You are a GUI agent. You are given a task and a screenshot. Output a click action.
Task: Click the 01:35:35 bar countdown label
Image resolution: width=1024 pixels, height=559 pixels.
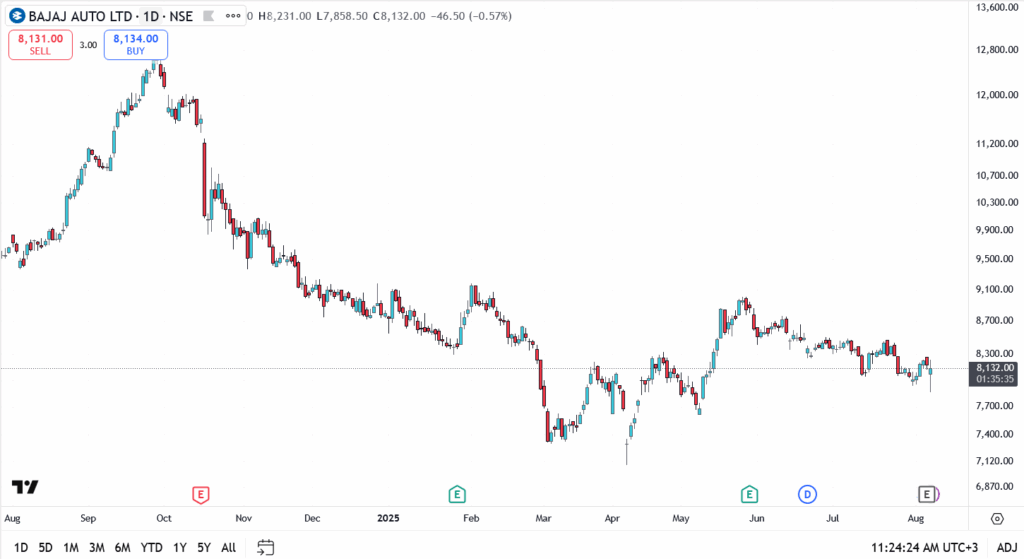click(995, 379)
